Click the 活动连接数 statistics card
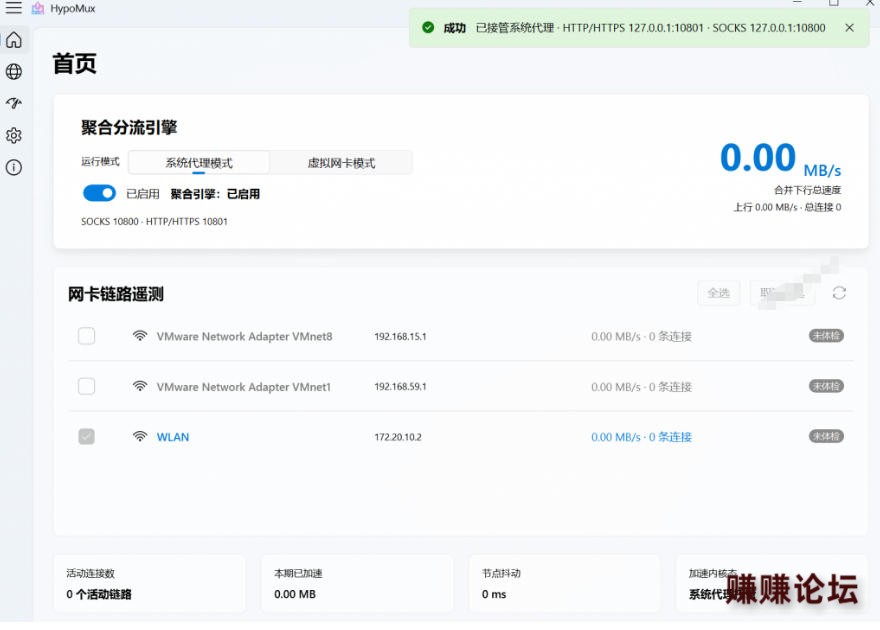The height and width of the screenshot is (630, 880). (149, 583)
